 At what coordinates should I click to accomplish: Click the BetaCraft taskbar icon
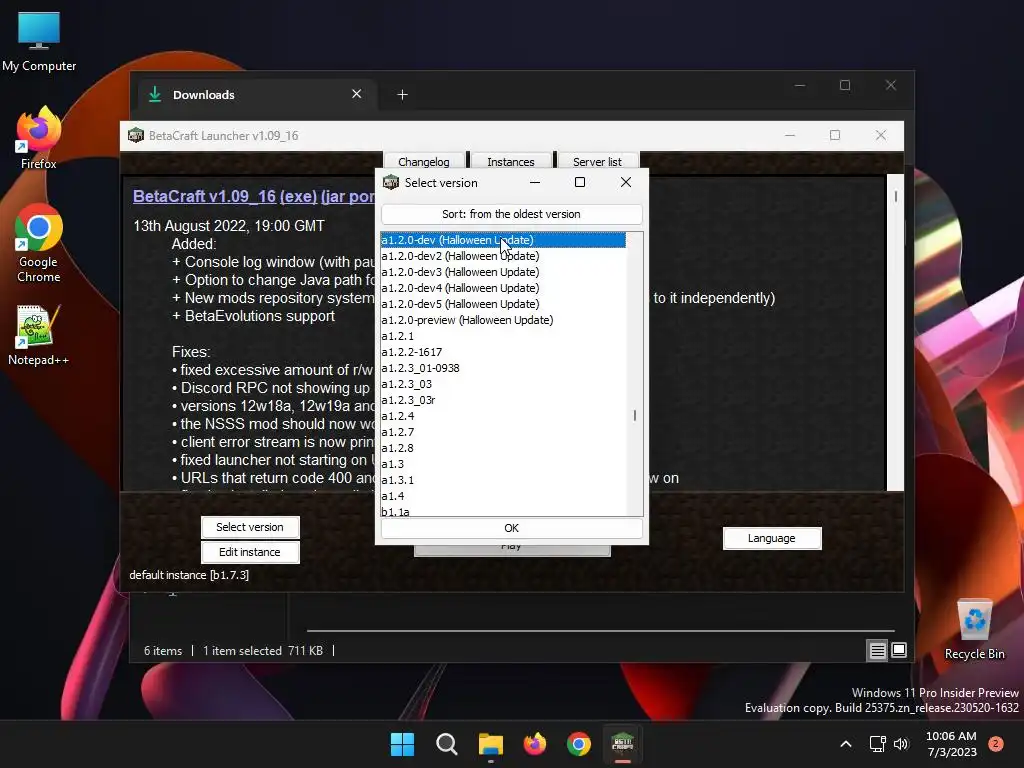[622, 744]
